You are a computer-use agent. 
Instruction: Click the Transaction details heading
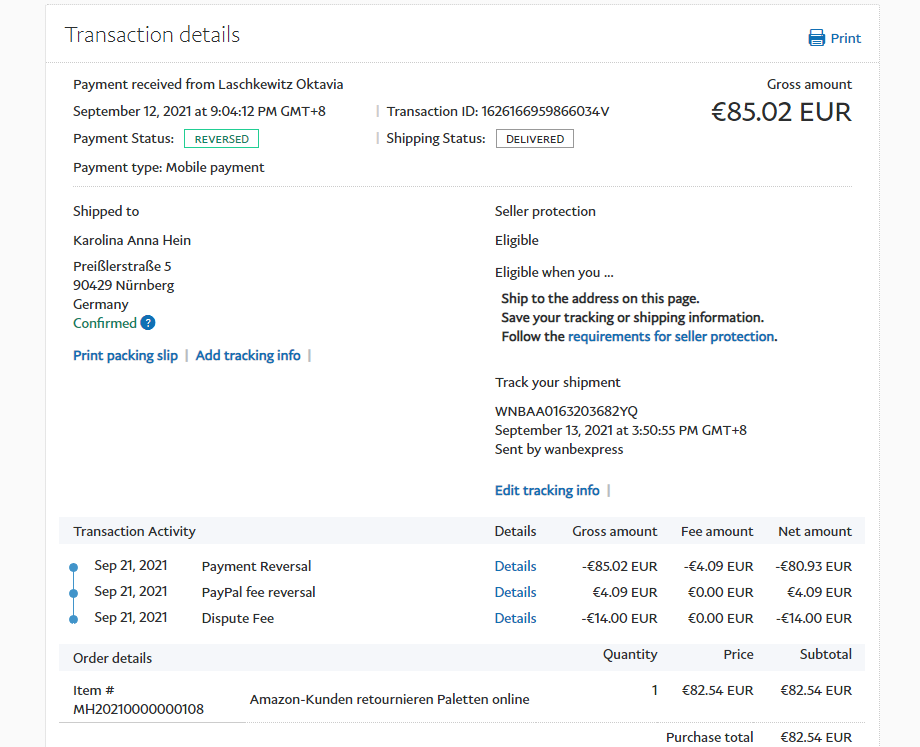pos(152,35)
